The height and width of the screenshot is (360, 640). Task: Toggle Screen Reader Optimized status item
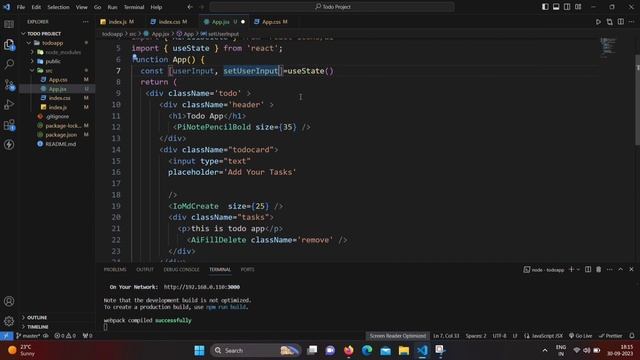point(398,336)
